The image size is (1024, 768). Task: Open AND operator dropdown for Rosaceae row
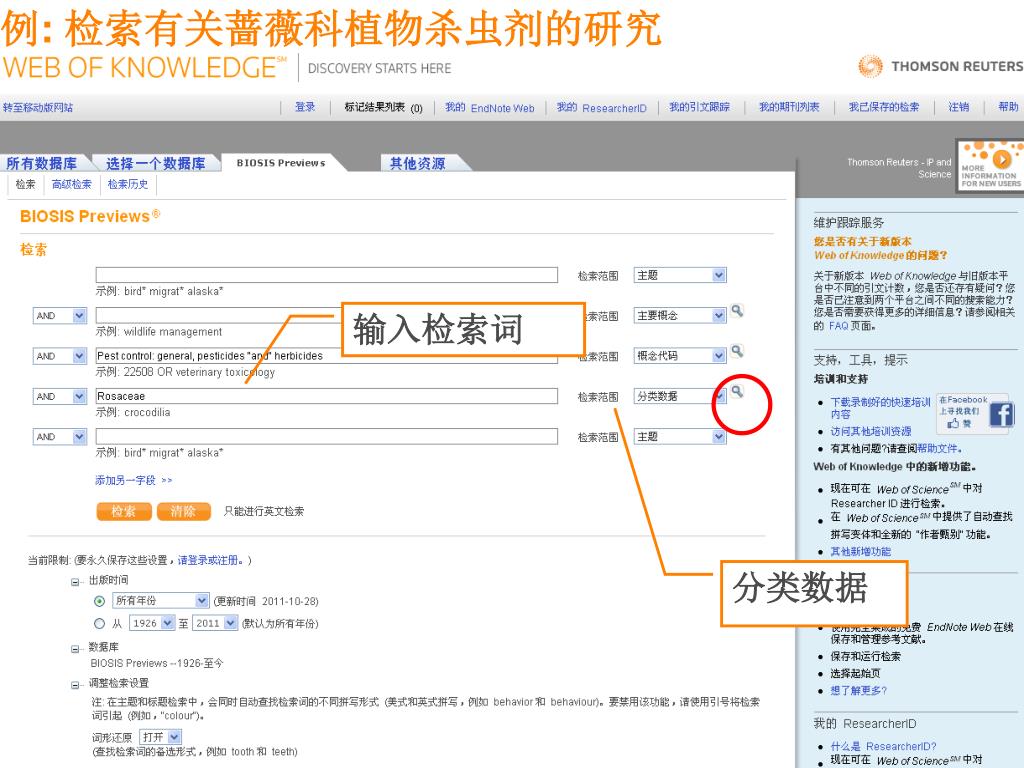(59, 396)
